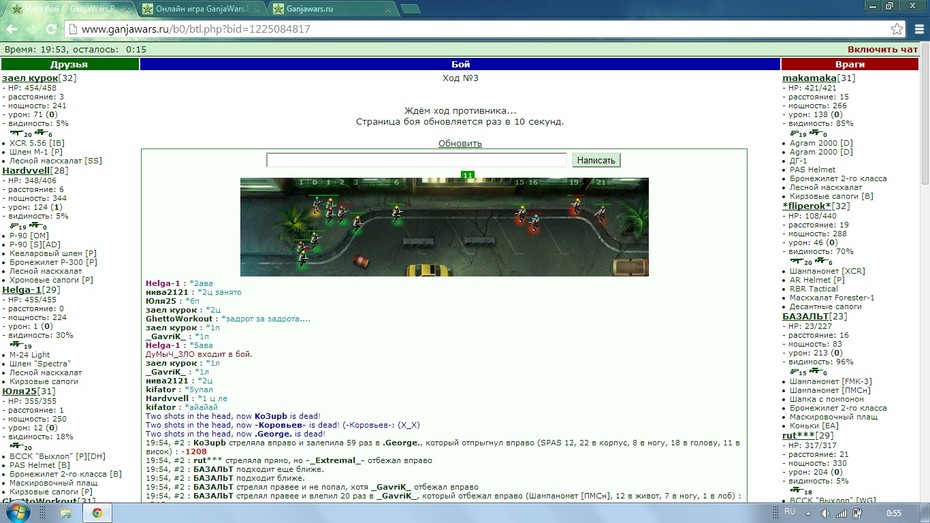The height and width of the screenshot is (523, 930).
Task: Click Коньки [EA] item
Action: tap(813, 426)
